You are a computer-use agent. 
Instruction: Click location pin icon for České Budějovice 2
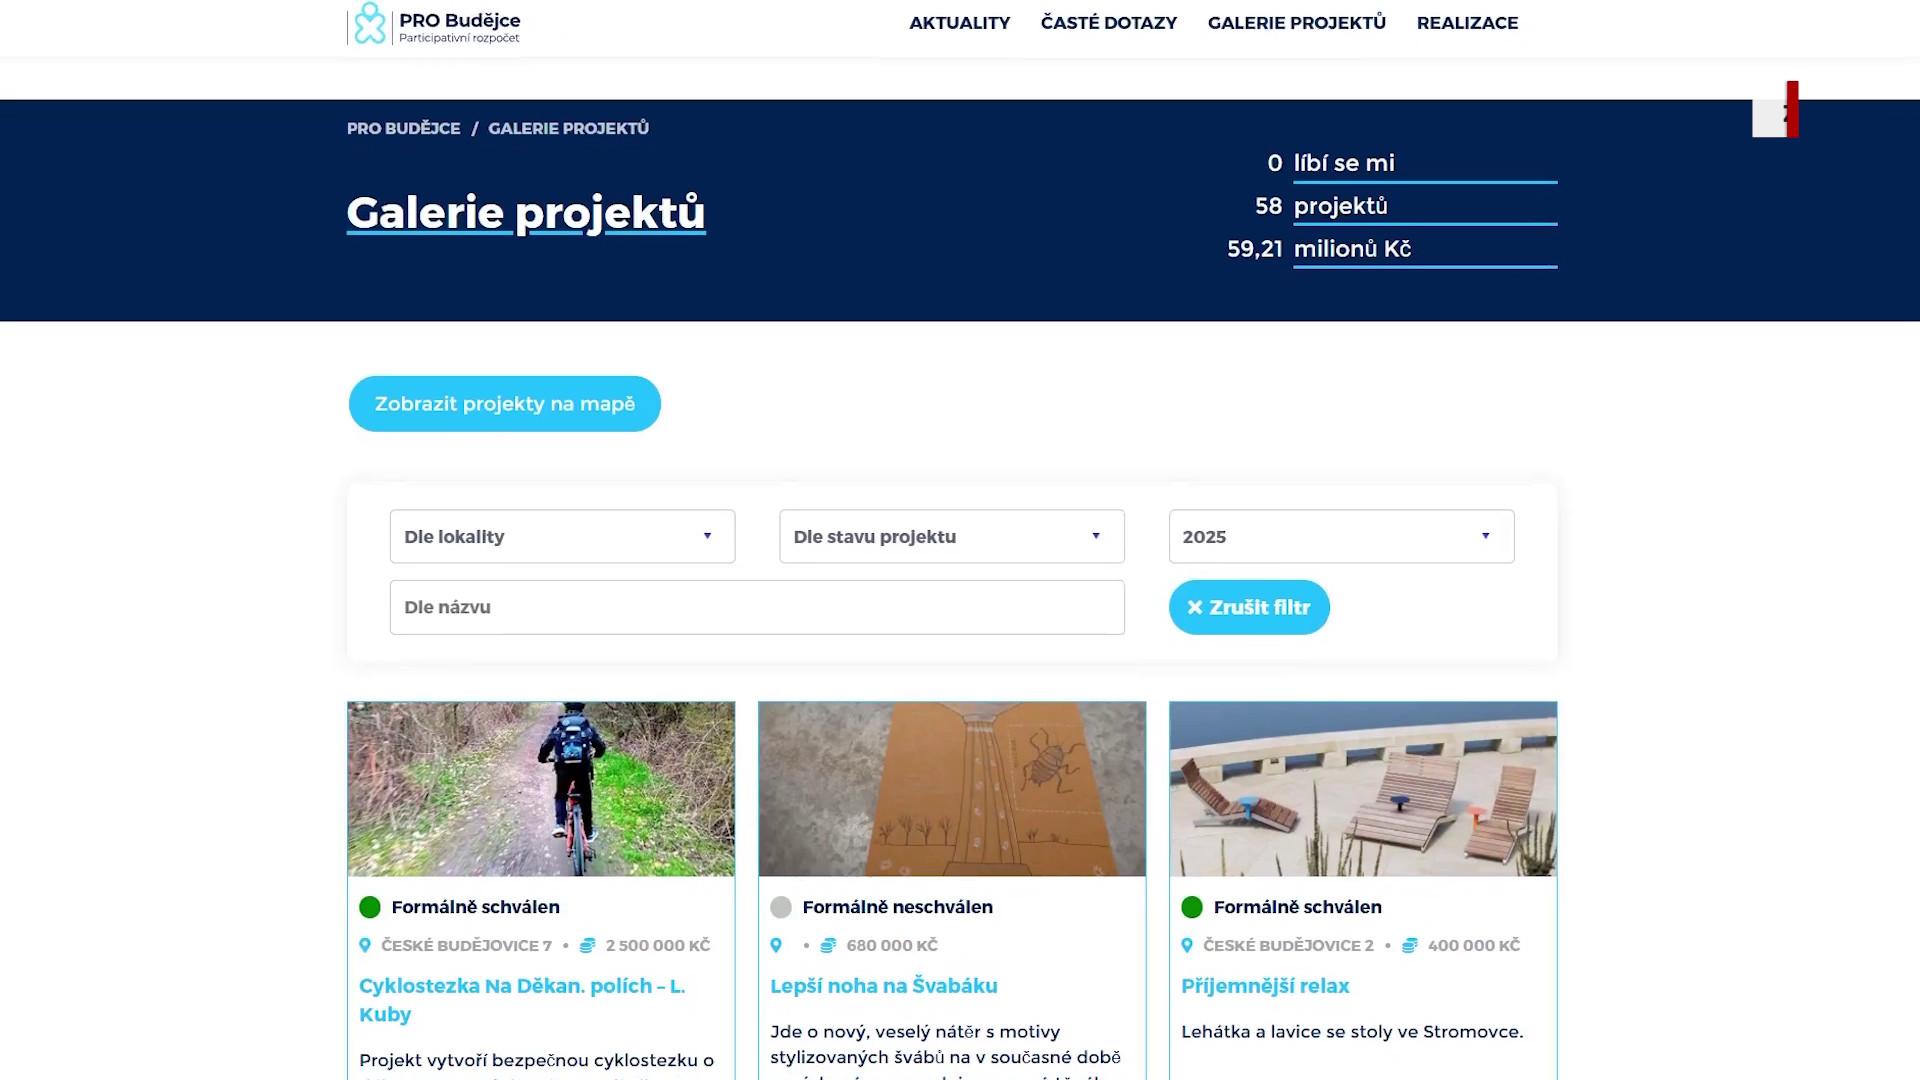coord(1187,945)
